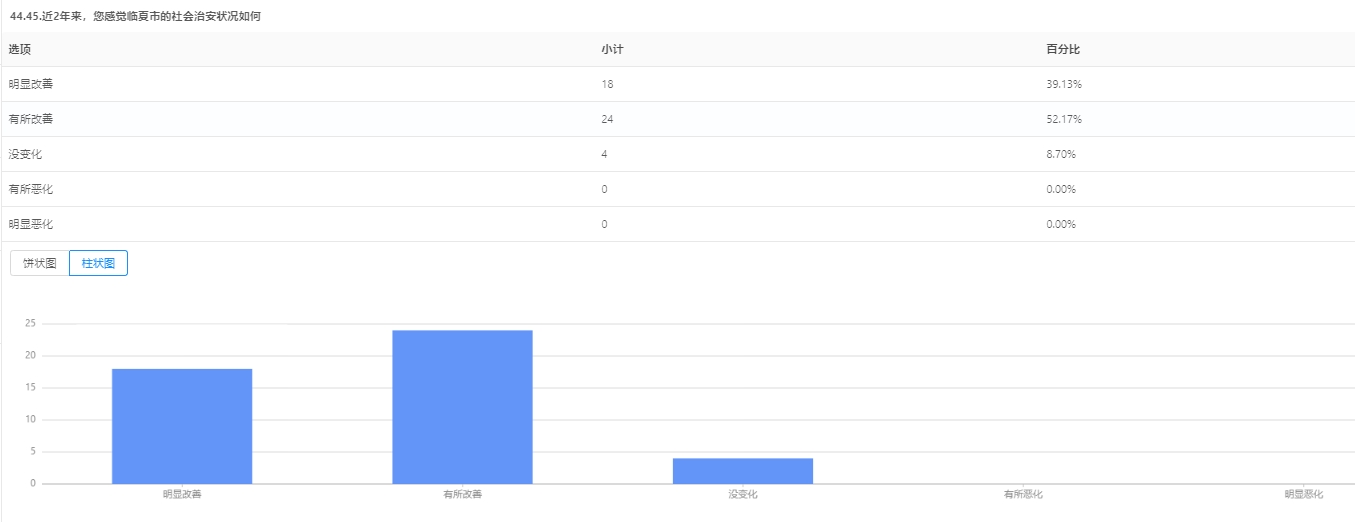The image size is (1355, 522).
Task: Click the blue 明显改善 bar in chart
Action: pyautogui.click(x=182, y=426)
